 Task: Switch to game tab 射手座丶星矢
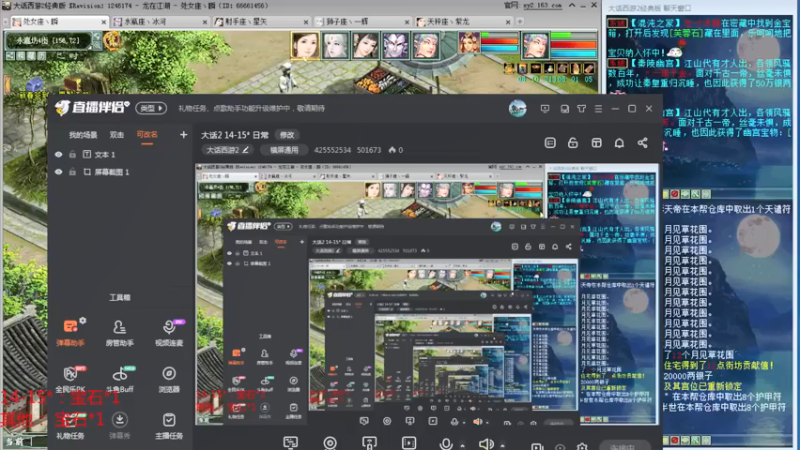point(261,21)
